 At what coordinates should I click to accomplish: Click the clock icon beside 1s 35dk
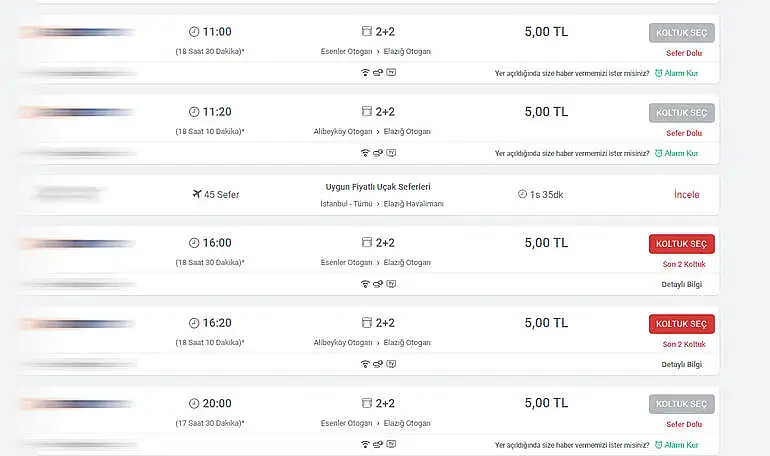pyautogui.click(x=522, y=194)
